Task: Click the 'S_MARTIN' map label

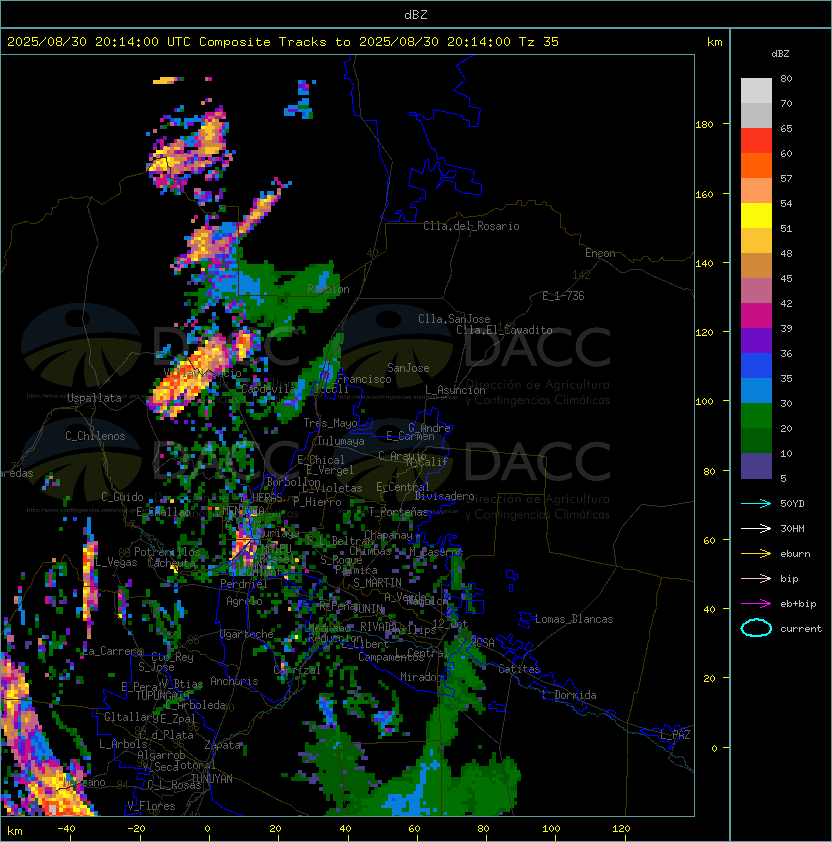Action: click(x=377, y=583)
